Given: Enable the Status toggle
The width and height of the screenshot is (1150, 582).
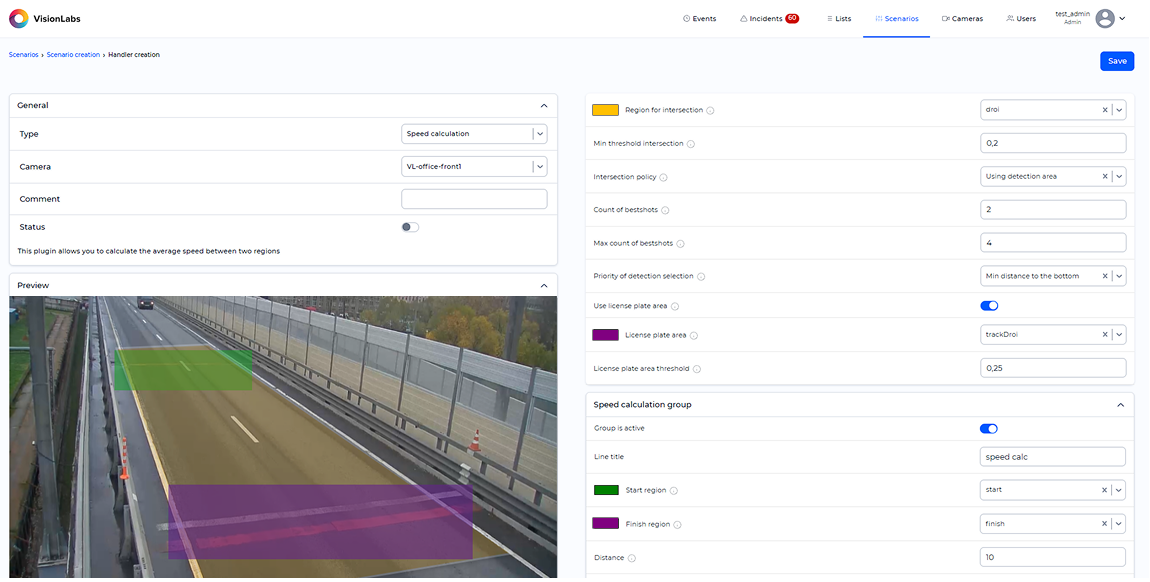Looking at the screenshot, I should (410, 227).
